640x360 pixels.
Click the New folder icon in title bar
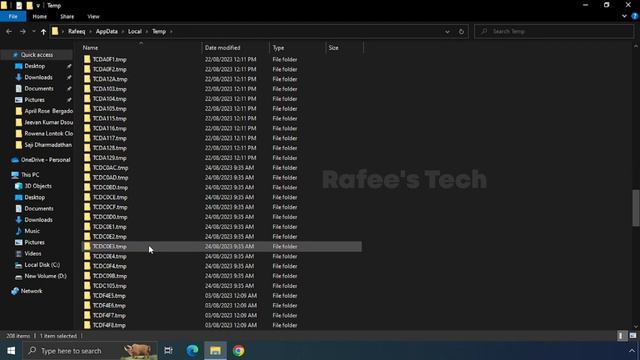point(29,5)
